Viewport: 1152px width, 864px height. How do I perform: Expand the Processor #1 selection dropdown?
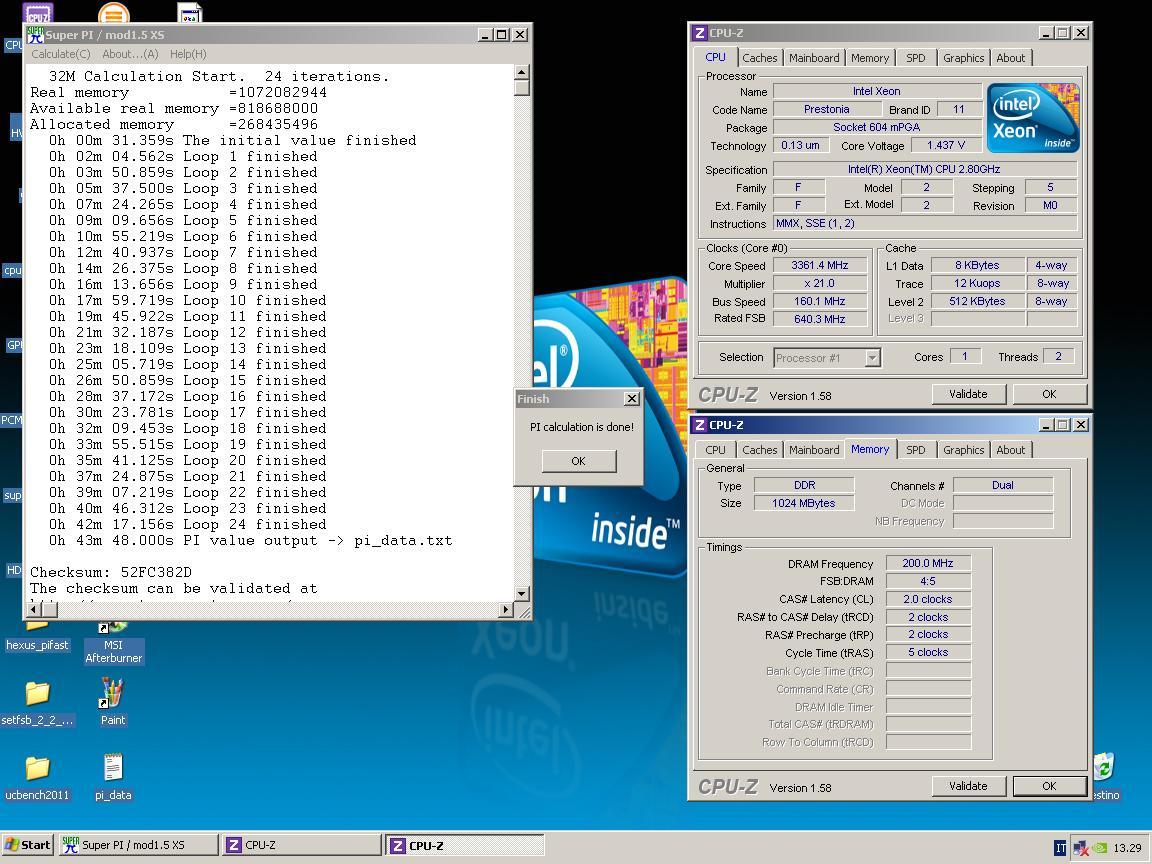tap(872, 358)
